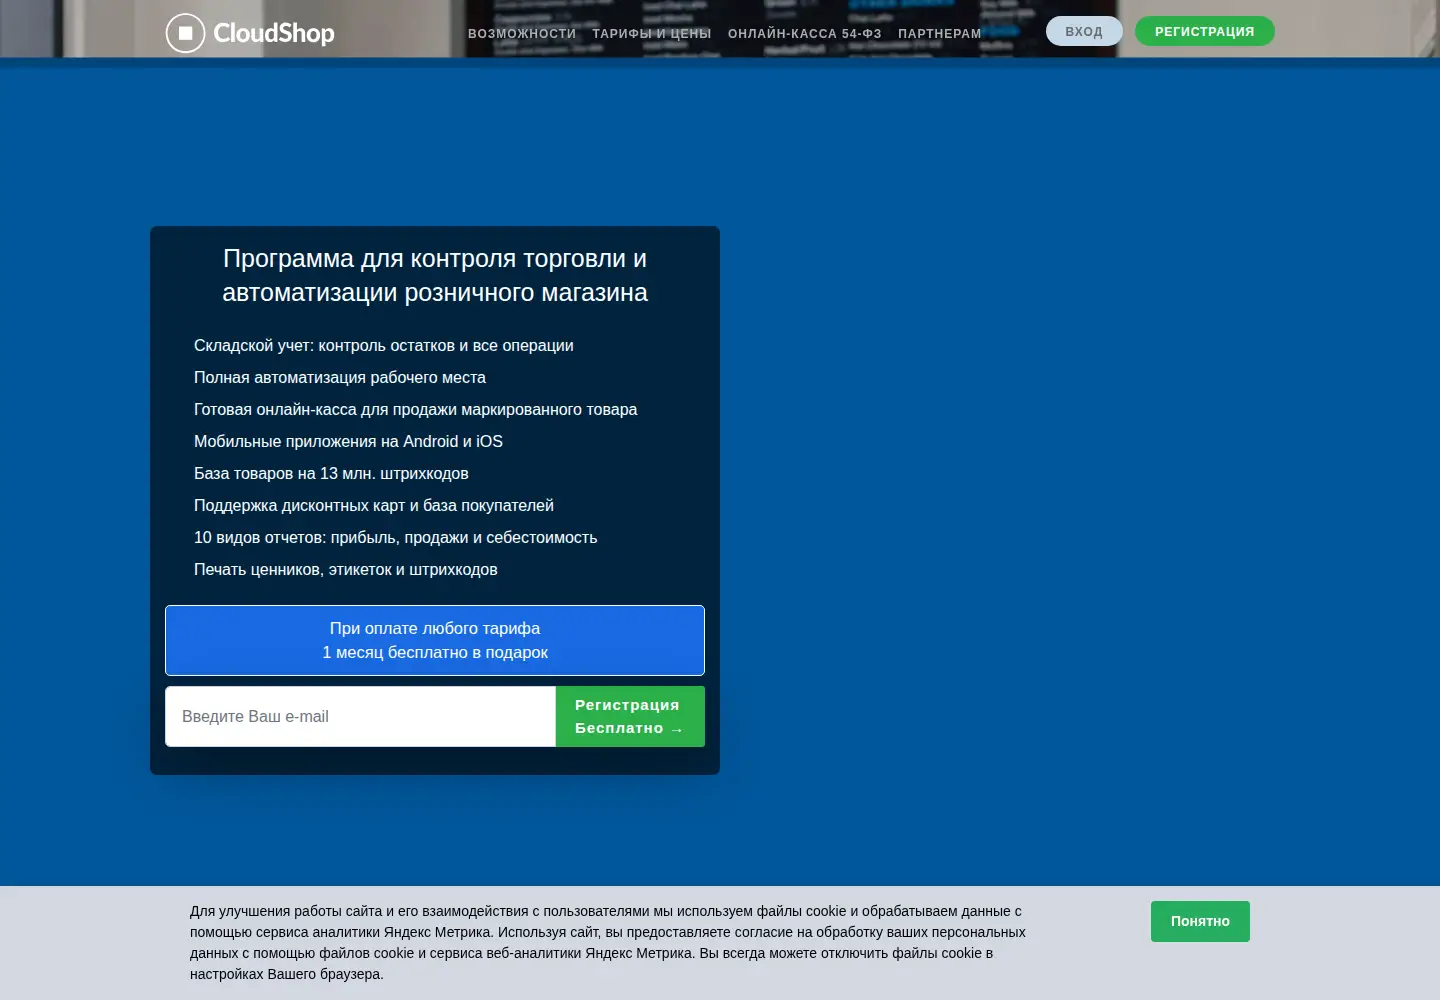This screenshot has height=1000, width=1440.
Task: Open the ПАРТНЕРАМ menu item
Action: [940, 34]
